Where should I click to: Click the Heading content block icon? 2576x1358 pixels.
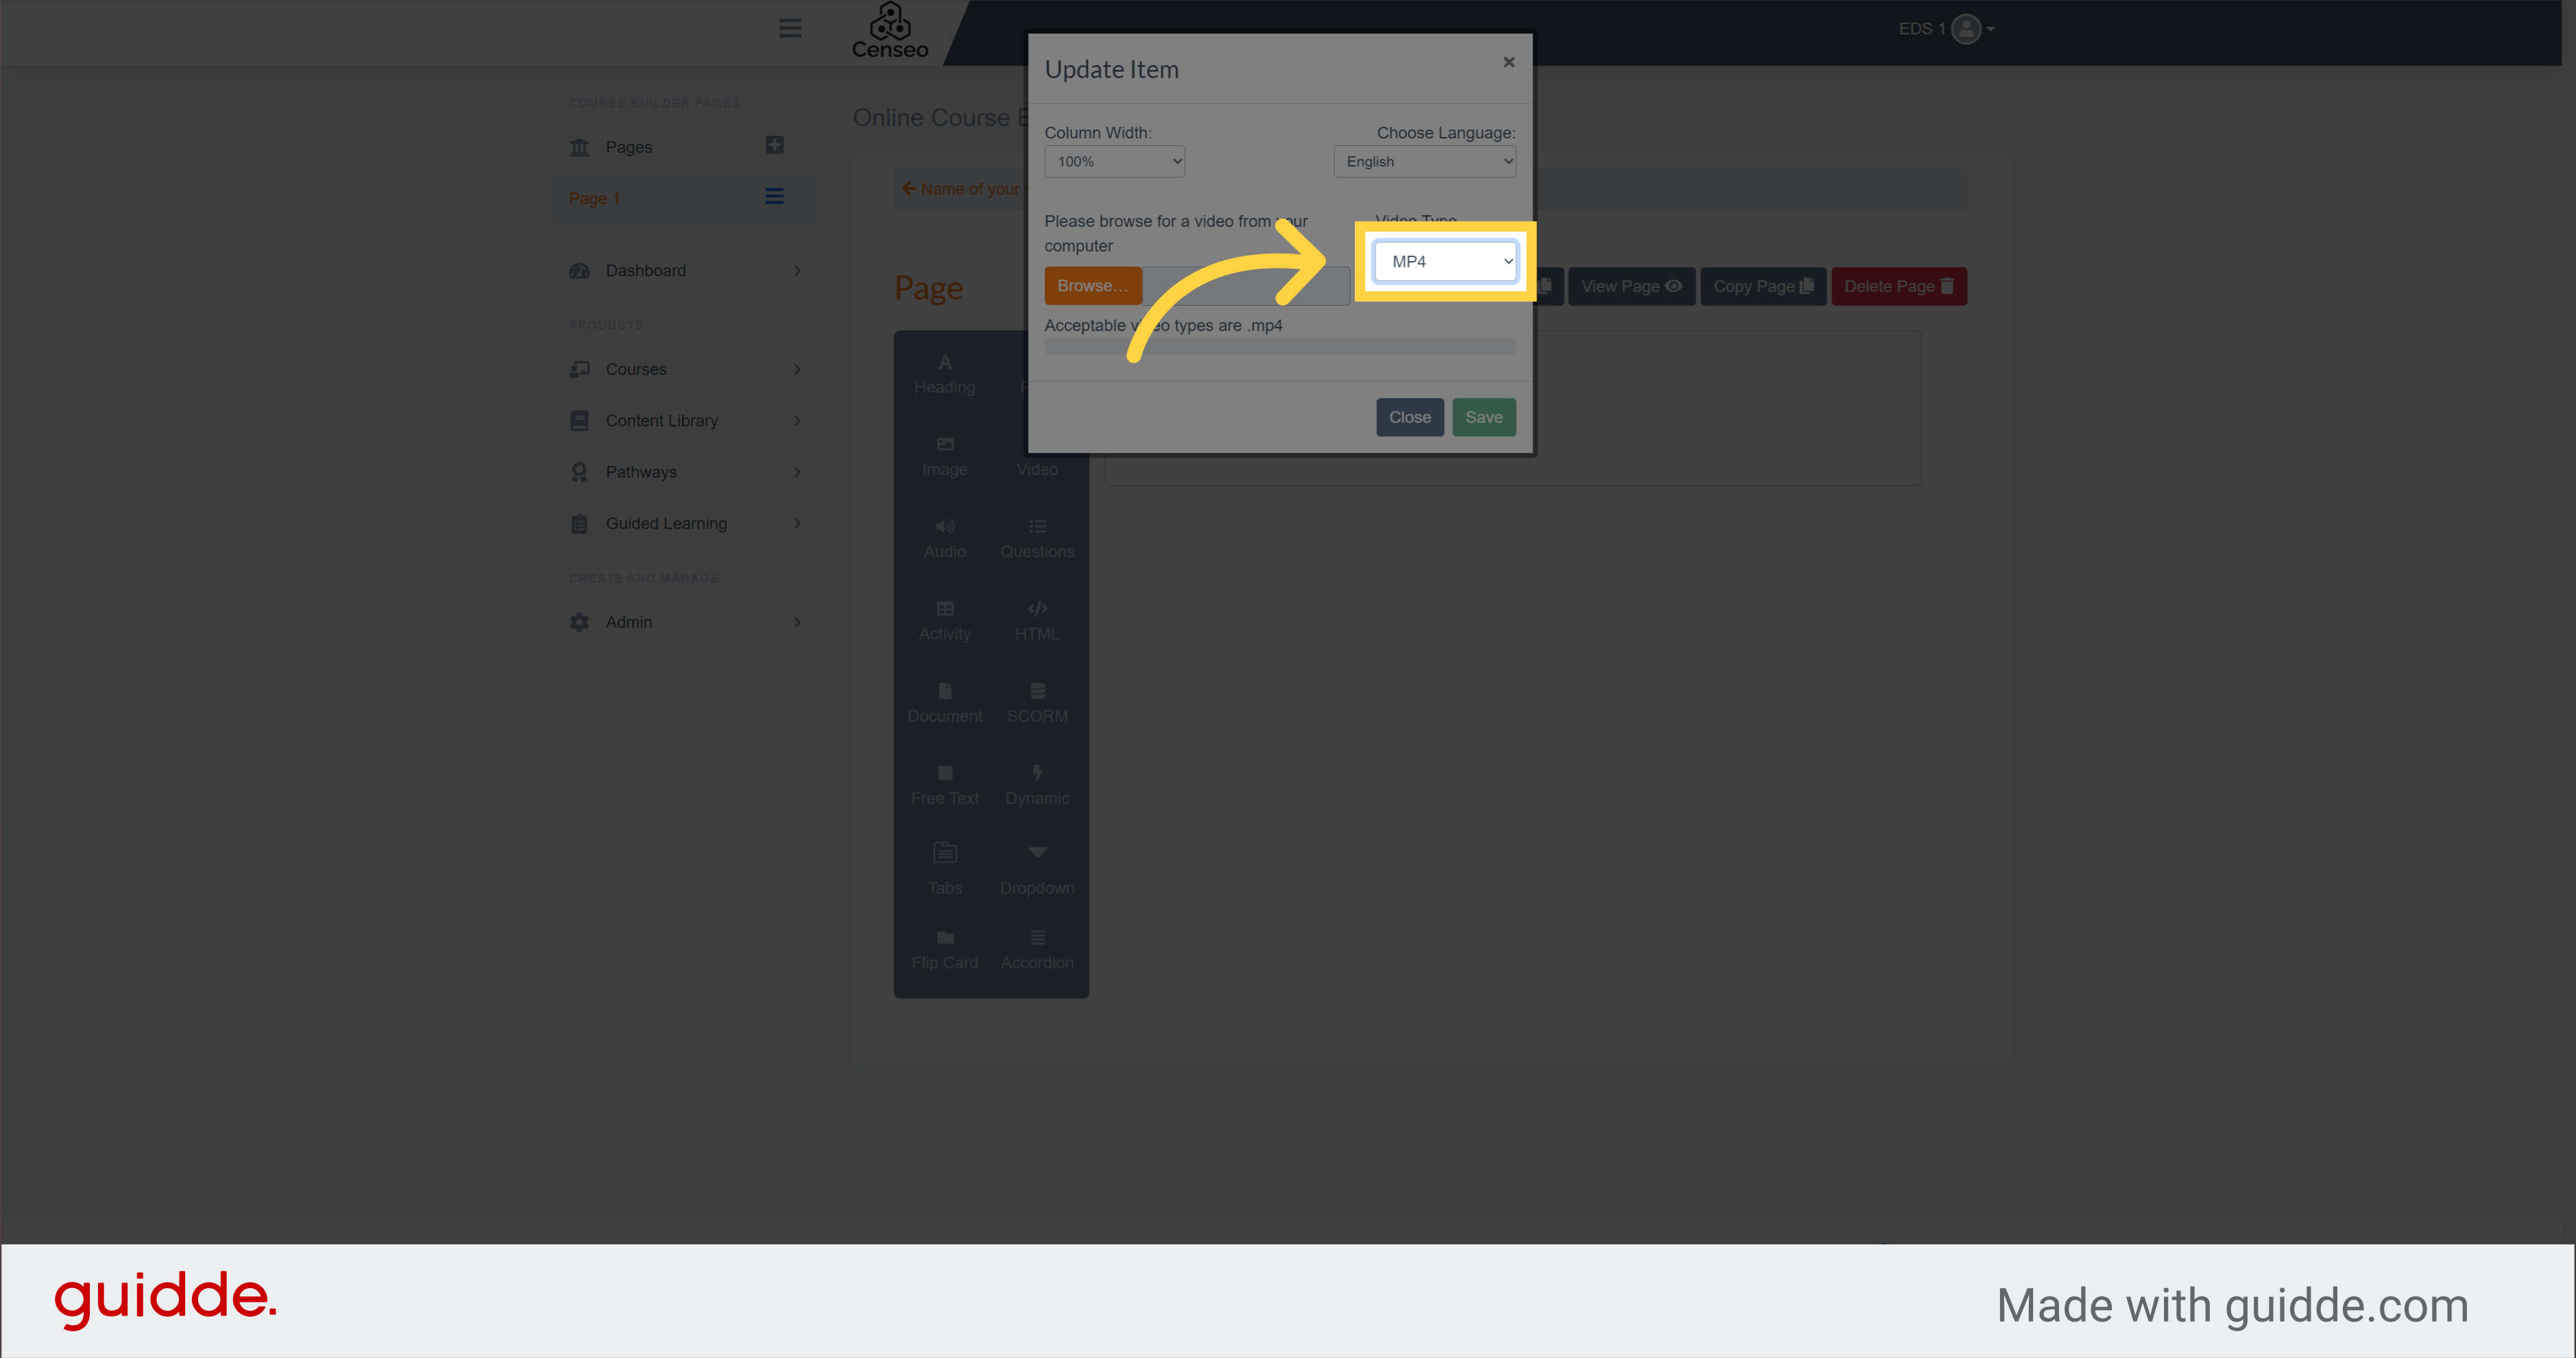[944, 372]
